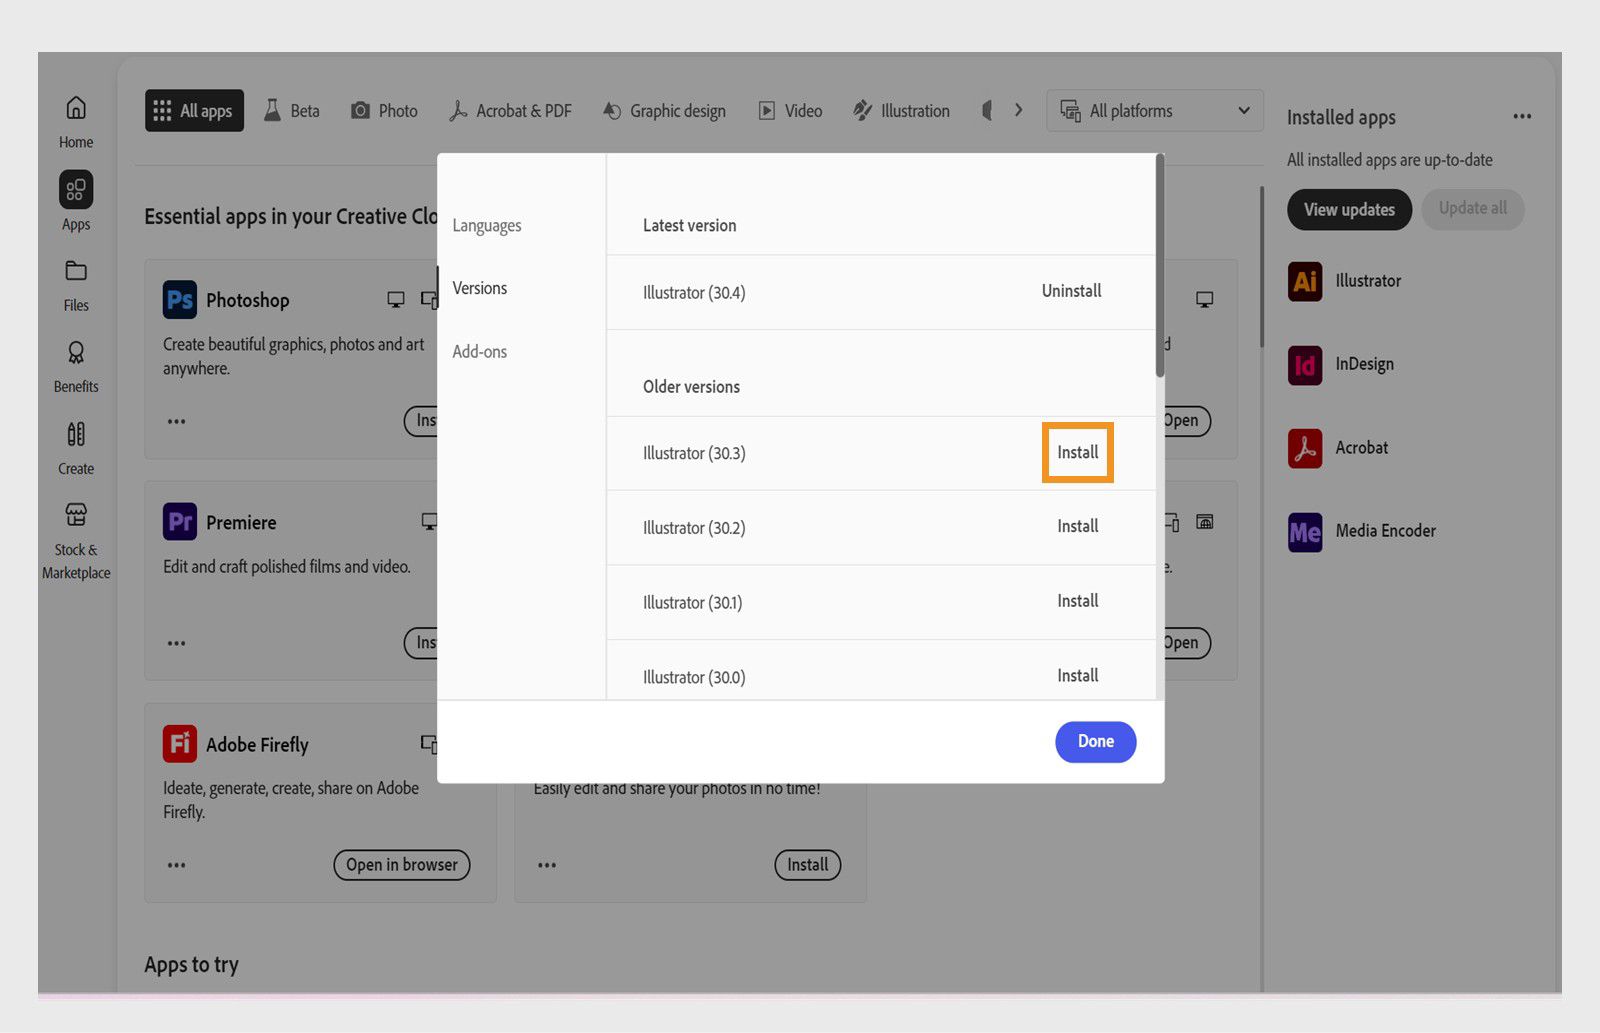Expand the category list with the right chevron

1018,110
